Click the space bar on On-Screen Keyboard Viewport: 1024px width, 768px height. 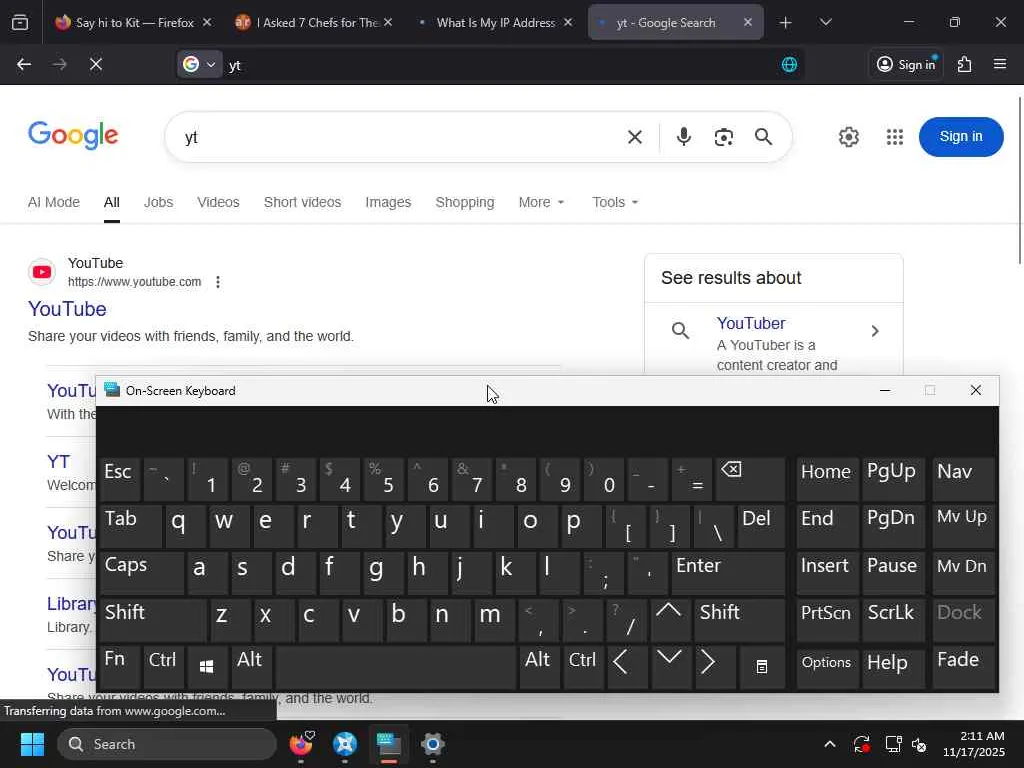(395, 667)
